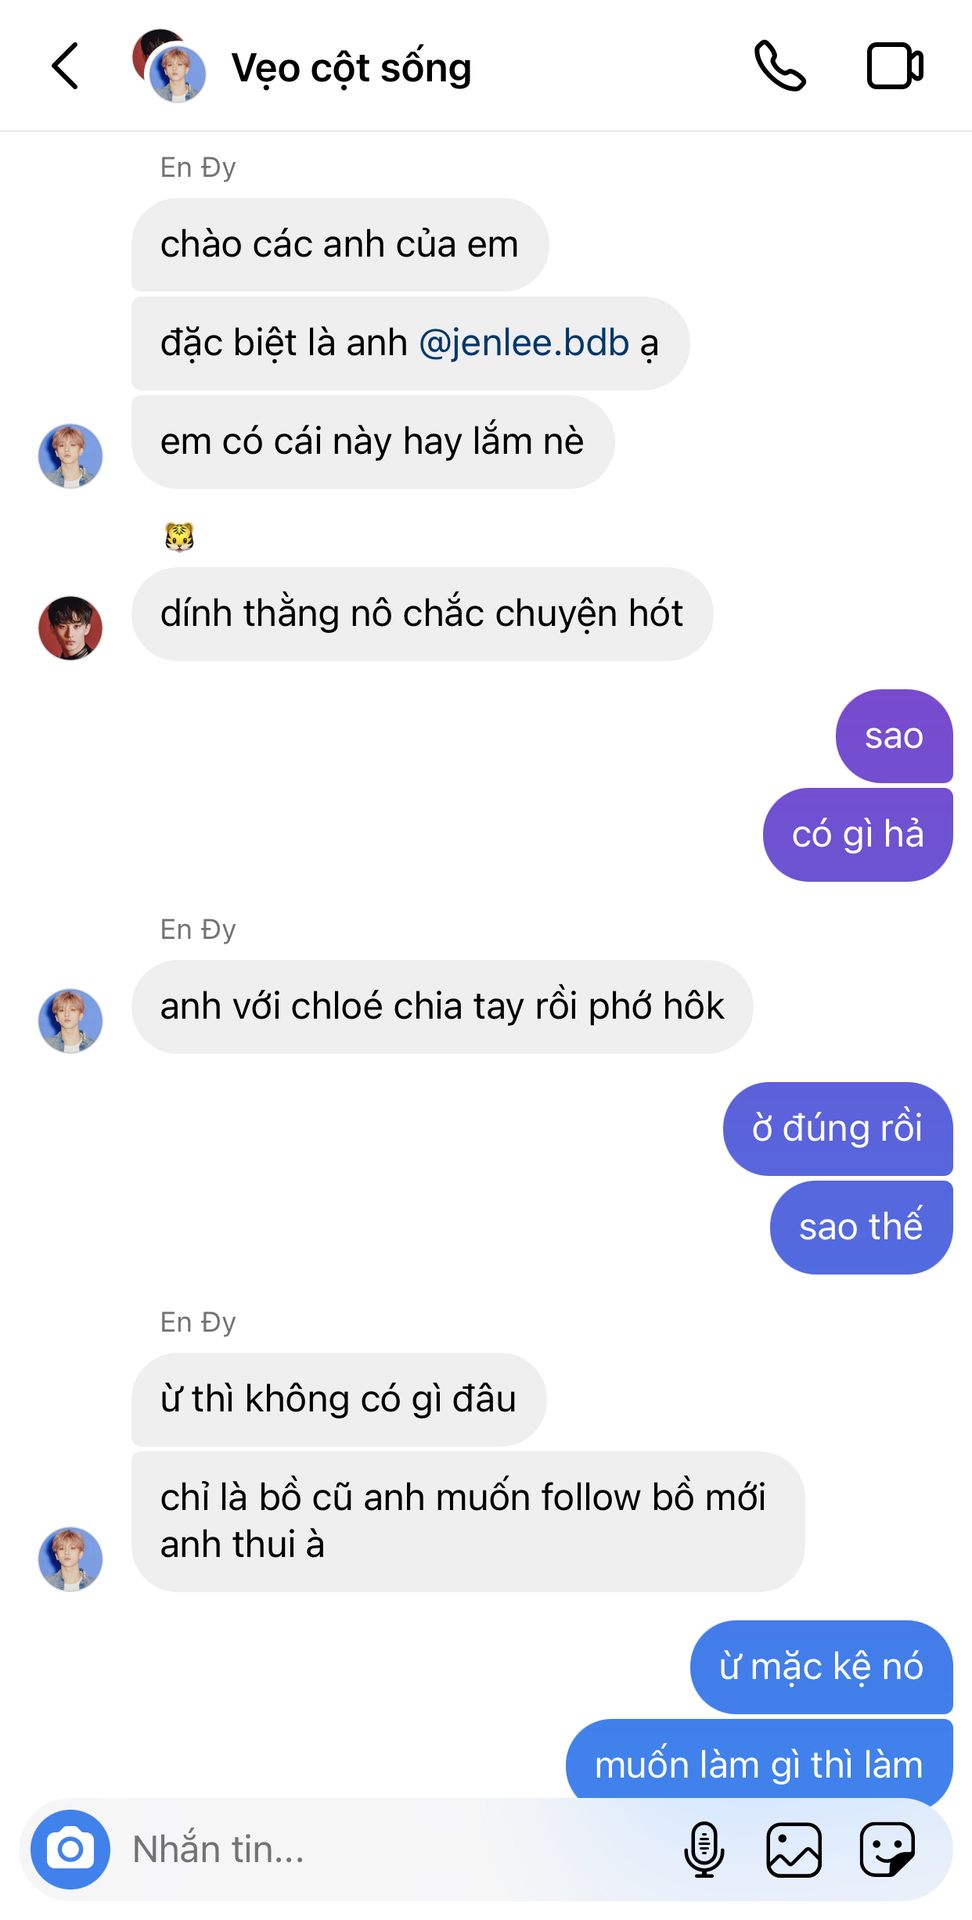The height and width of the screenshot is (1920, 972).
Task: Select the 'chỉ là bồ cũ anh' message
Action: point(468,1522)
